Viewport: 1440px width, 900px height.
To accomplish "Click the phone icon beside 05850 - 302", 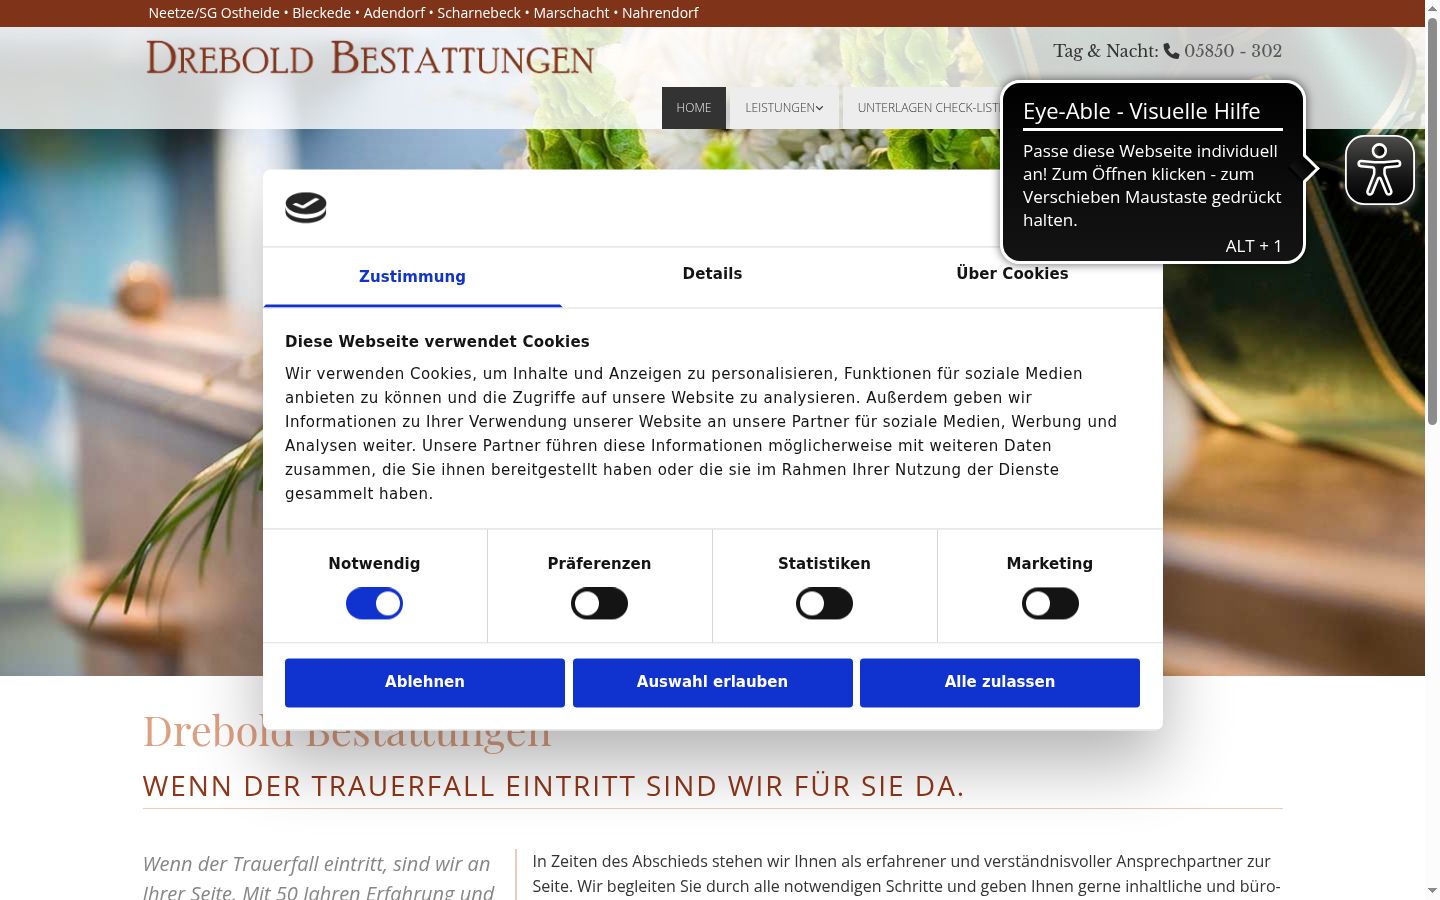I will (x=1171, y=51).
